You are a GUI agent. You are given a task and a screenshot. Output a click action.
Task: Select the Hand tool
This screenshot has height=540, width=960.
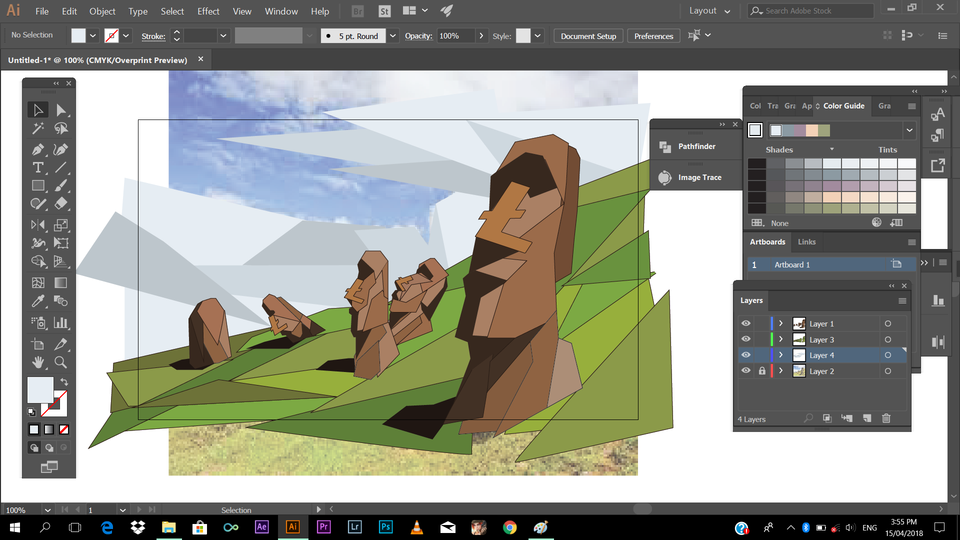point(38,362)
